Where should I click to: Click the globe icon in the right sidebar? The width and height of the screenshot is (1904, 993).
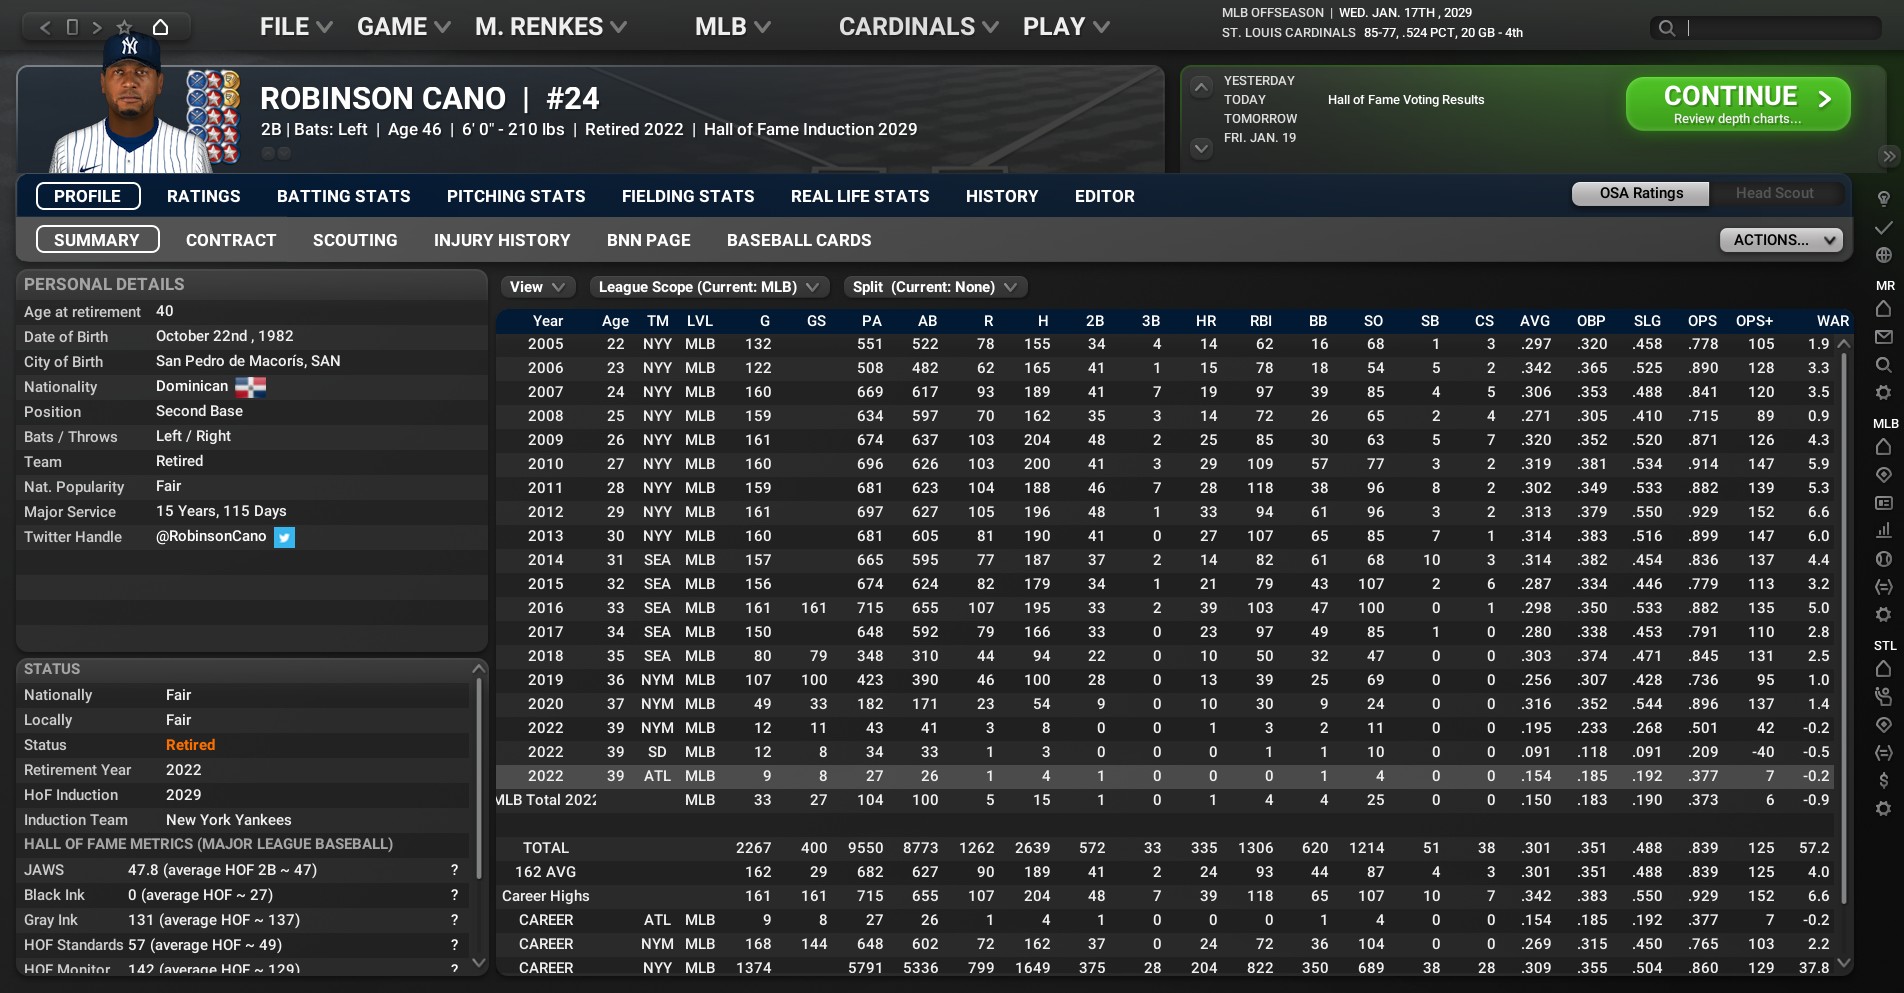point(1883,255)
